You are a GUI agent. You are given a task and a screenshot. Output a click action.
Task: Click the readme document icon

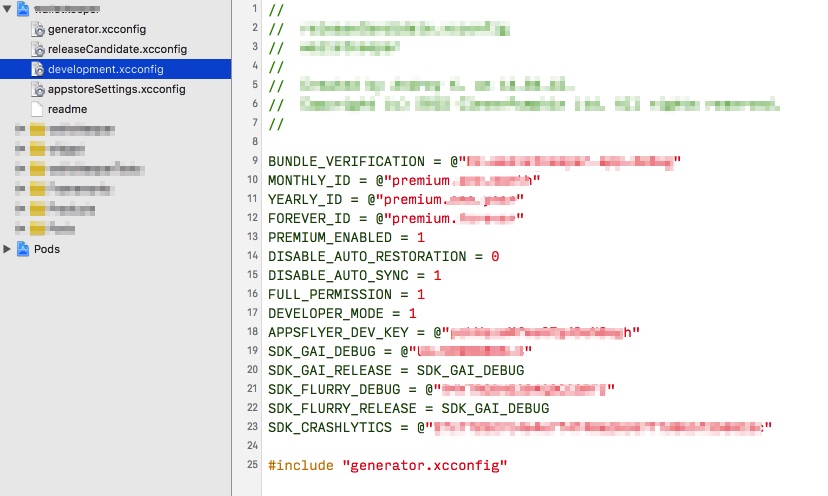point(37,109)
